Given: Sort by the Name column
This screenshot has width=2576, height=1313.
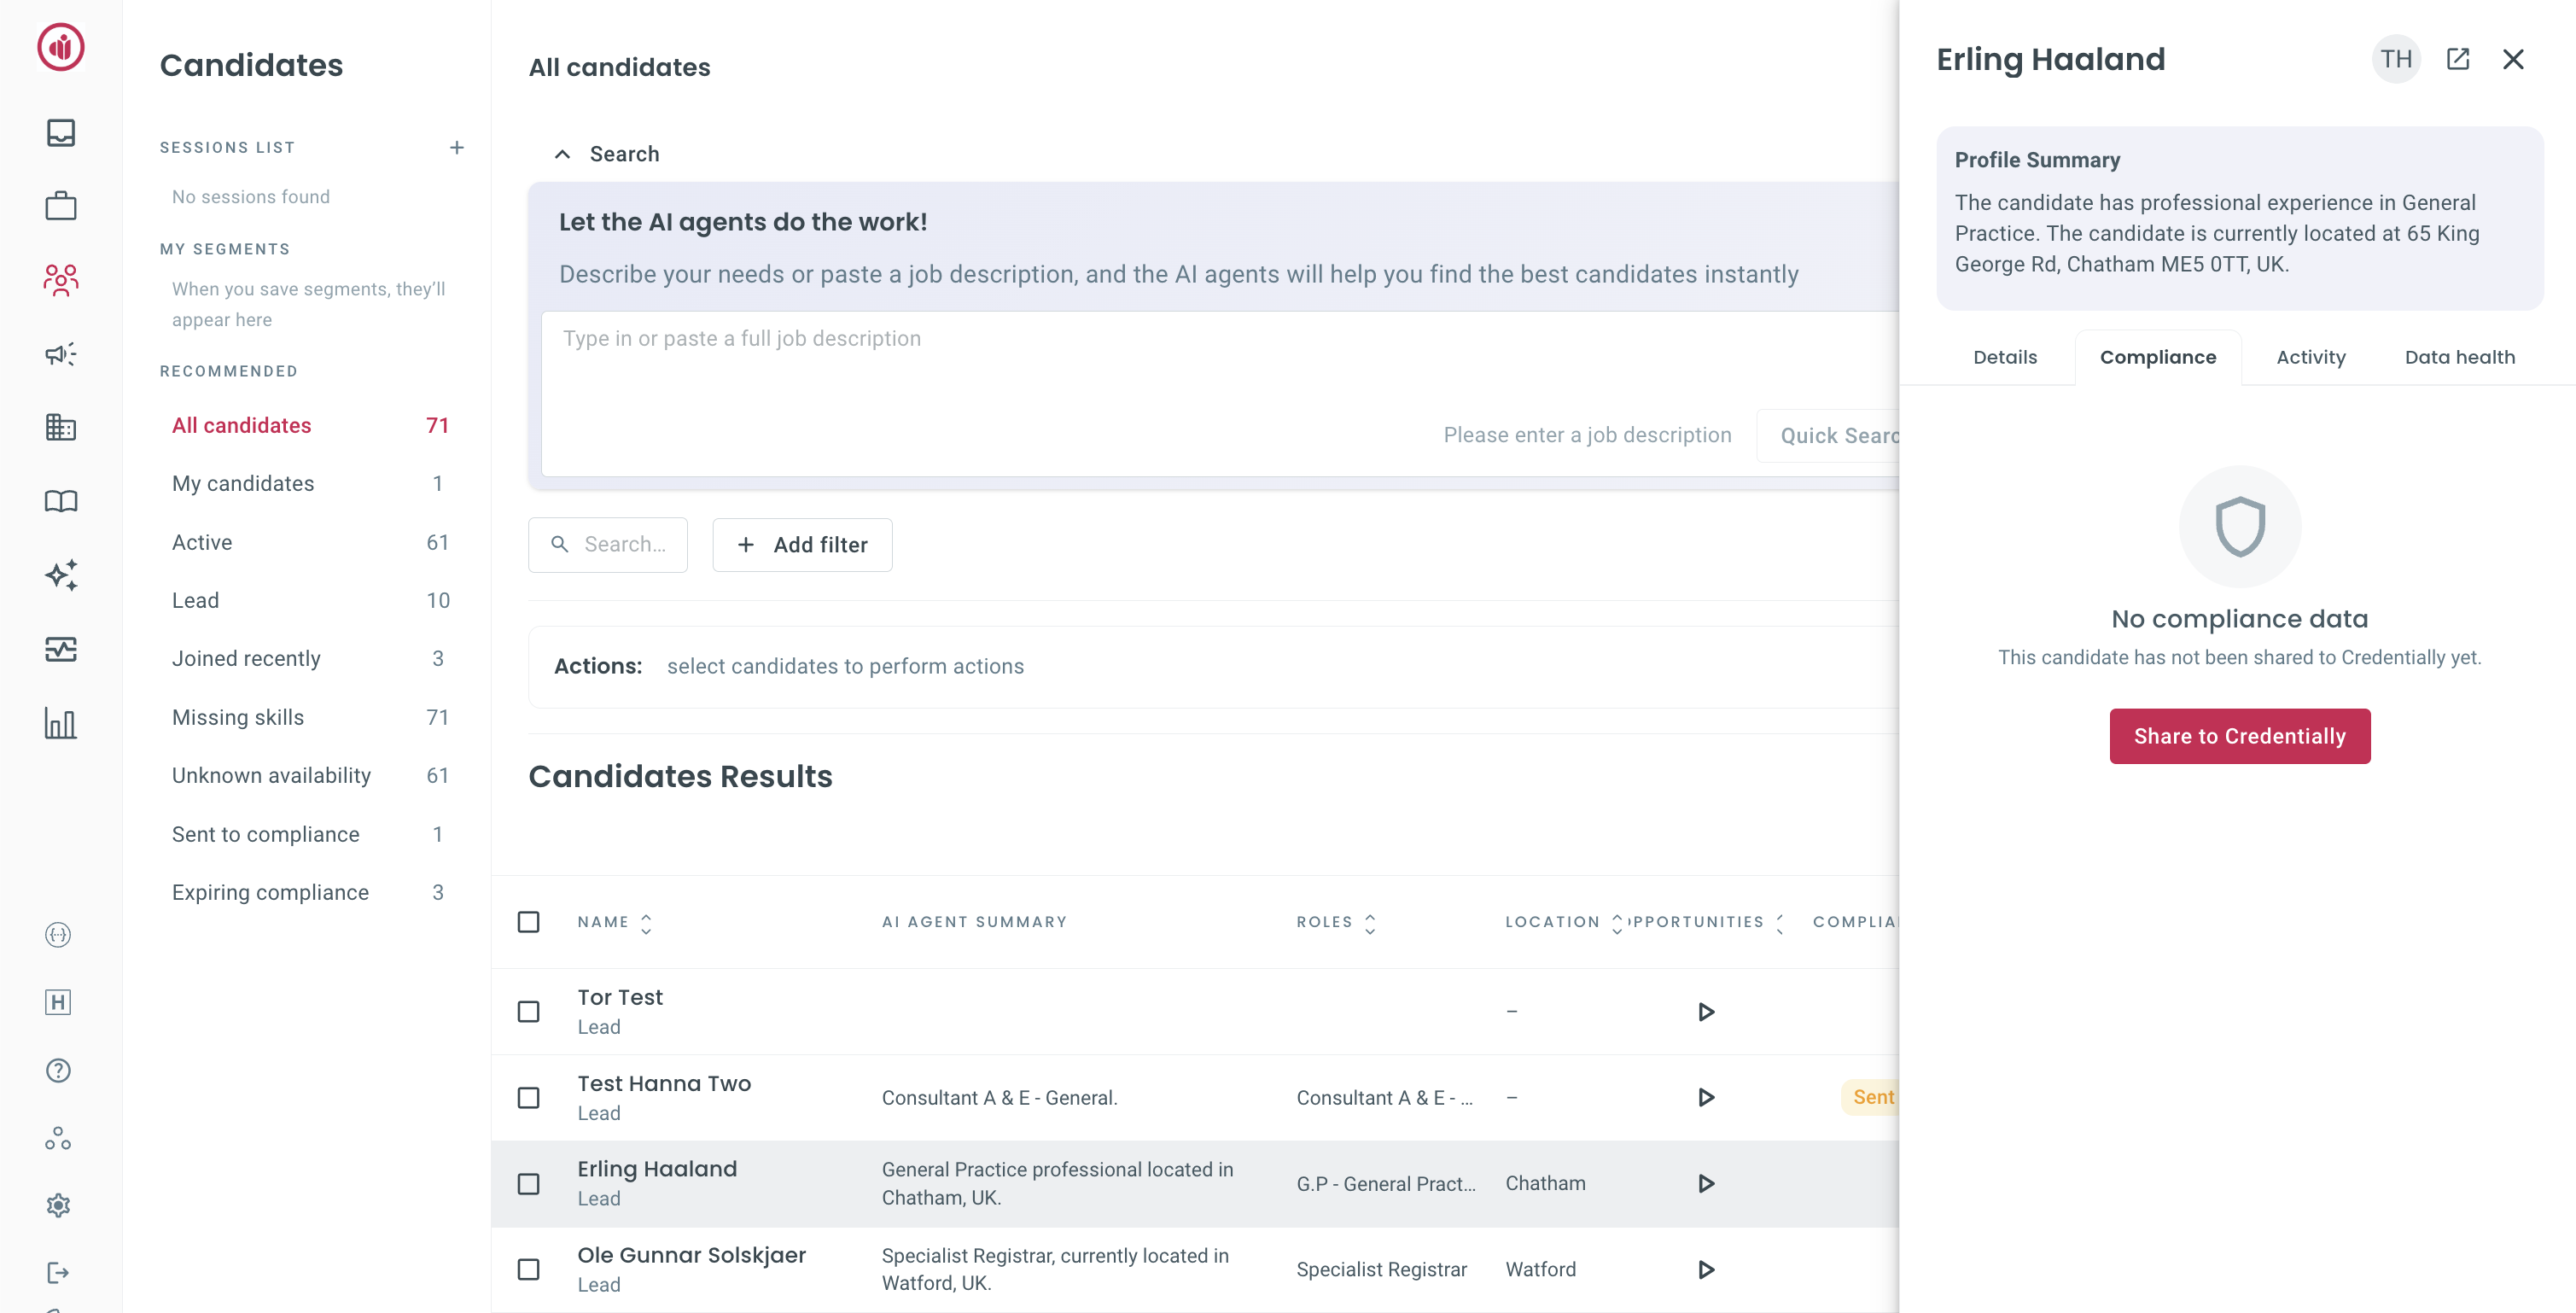Looking at the screenshot, I should click(646, 924).
